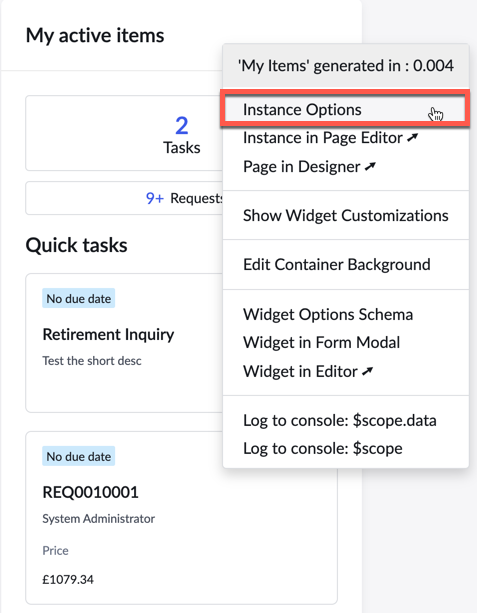This screenshot has width=477, height=613.
Task: Click the System Administrator text
Action: click(99, 518)
